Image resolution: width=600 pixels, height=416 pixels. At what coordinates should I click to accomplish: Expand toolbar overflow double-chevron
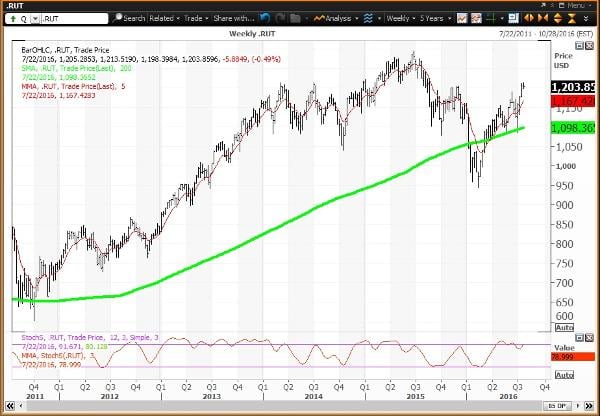tap(586, 18)
